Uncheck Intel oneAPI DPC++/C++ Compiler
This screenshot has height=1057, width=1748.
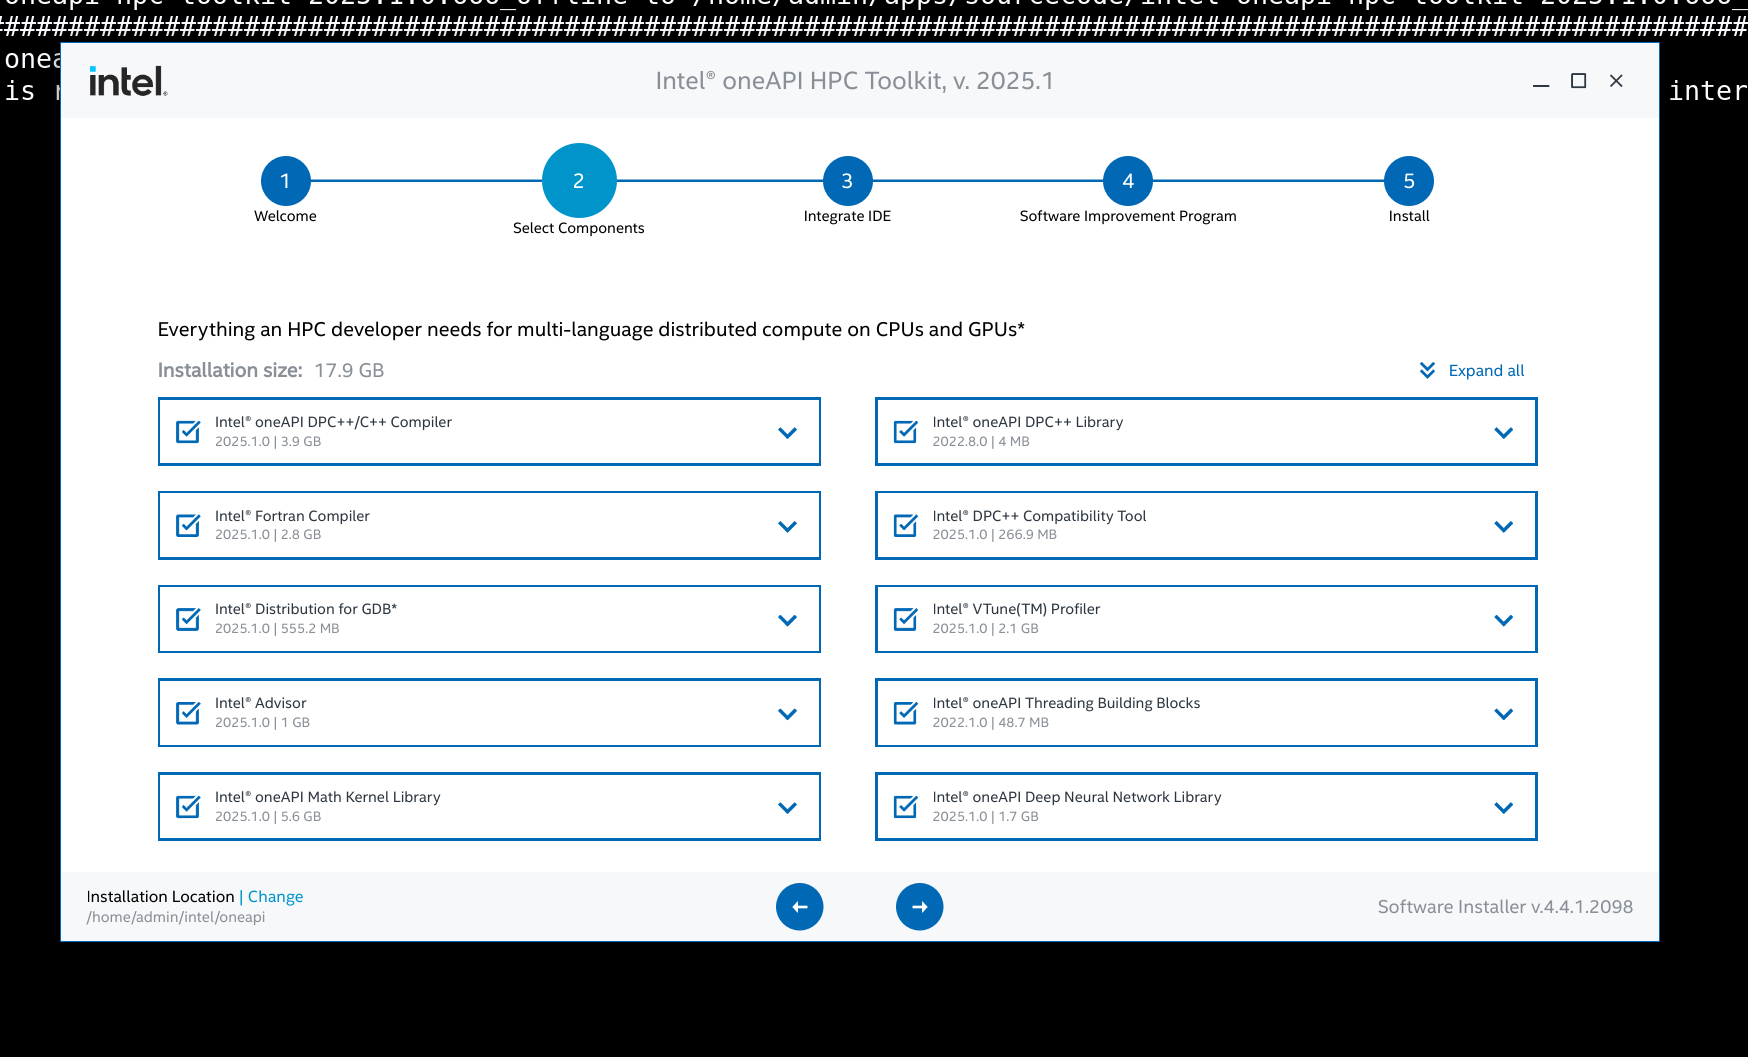click(x=188, y=432)
